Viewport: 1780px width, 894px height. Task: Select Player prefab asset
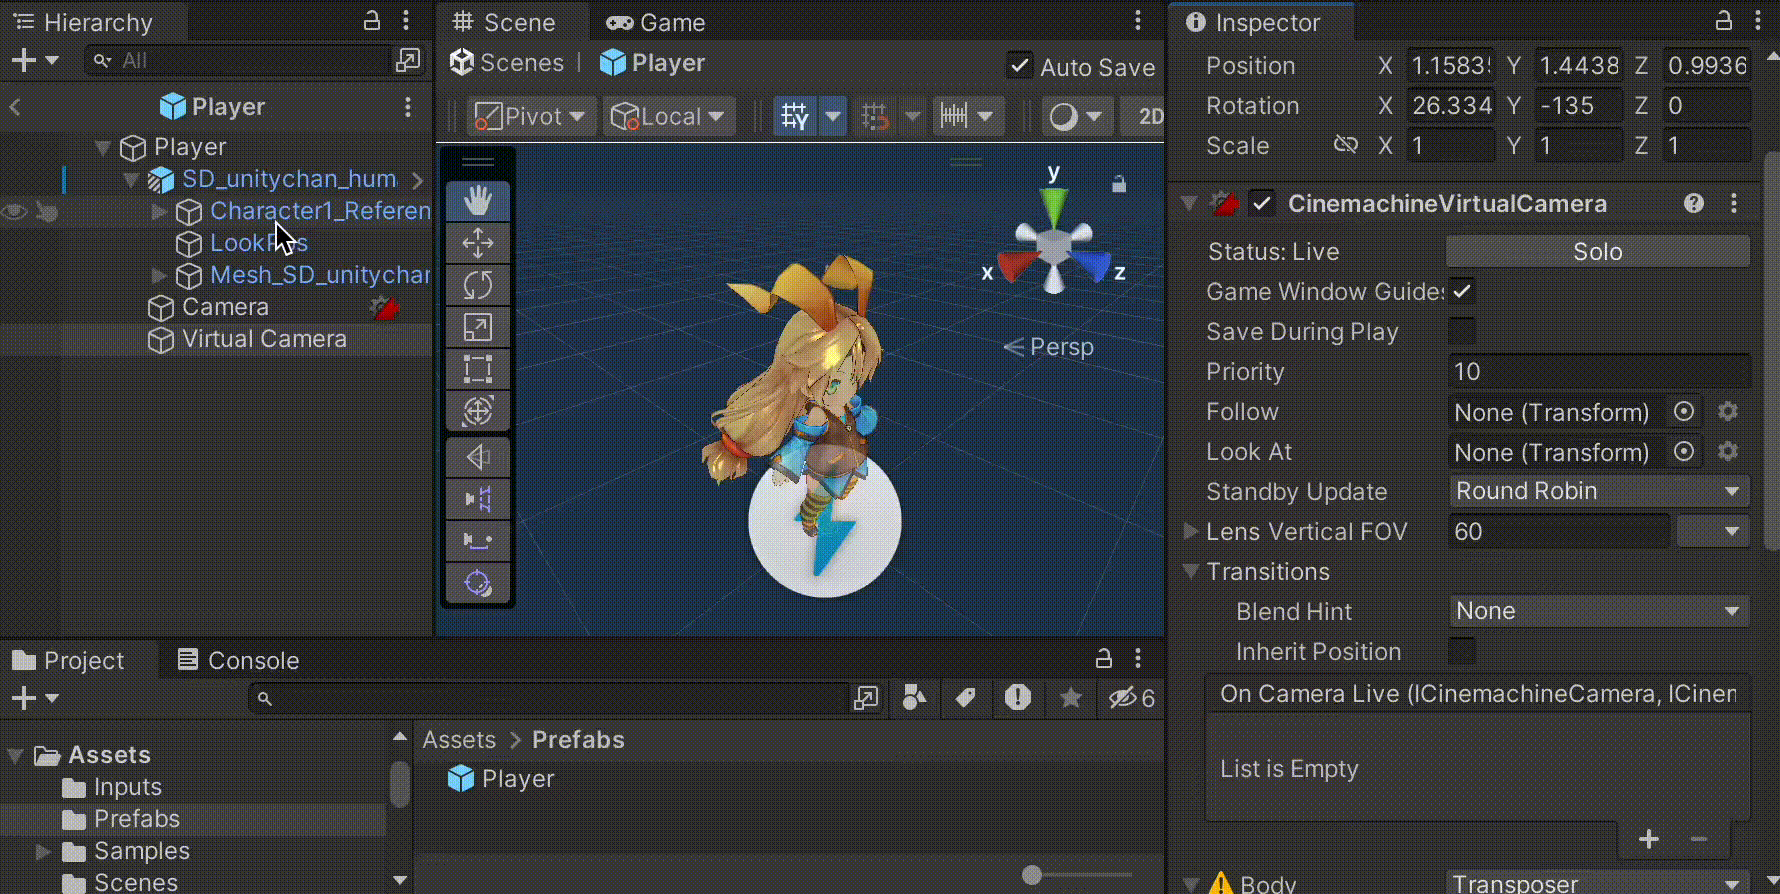click(501, 778)
